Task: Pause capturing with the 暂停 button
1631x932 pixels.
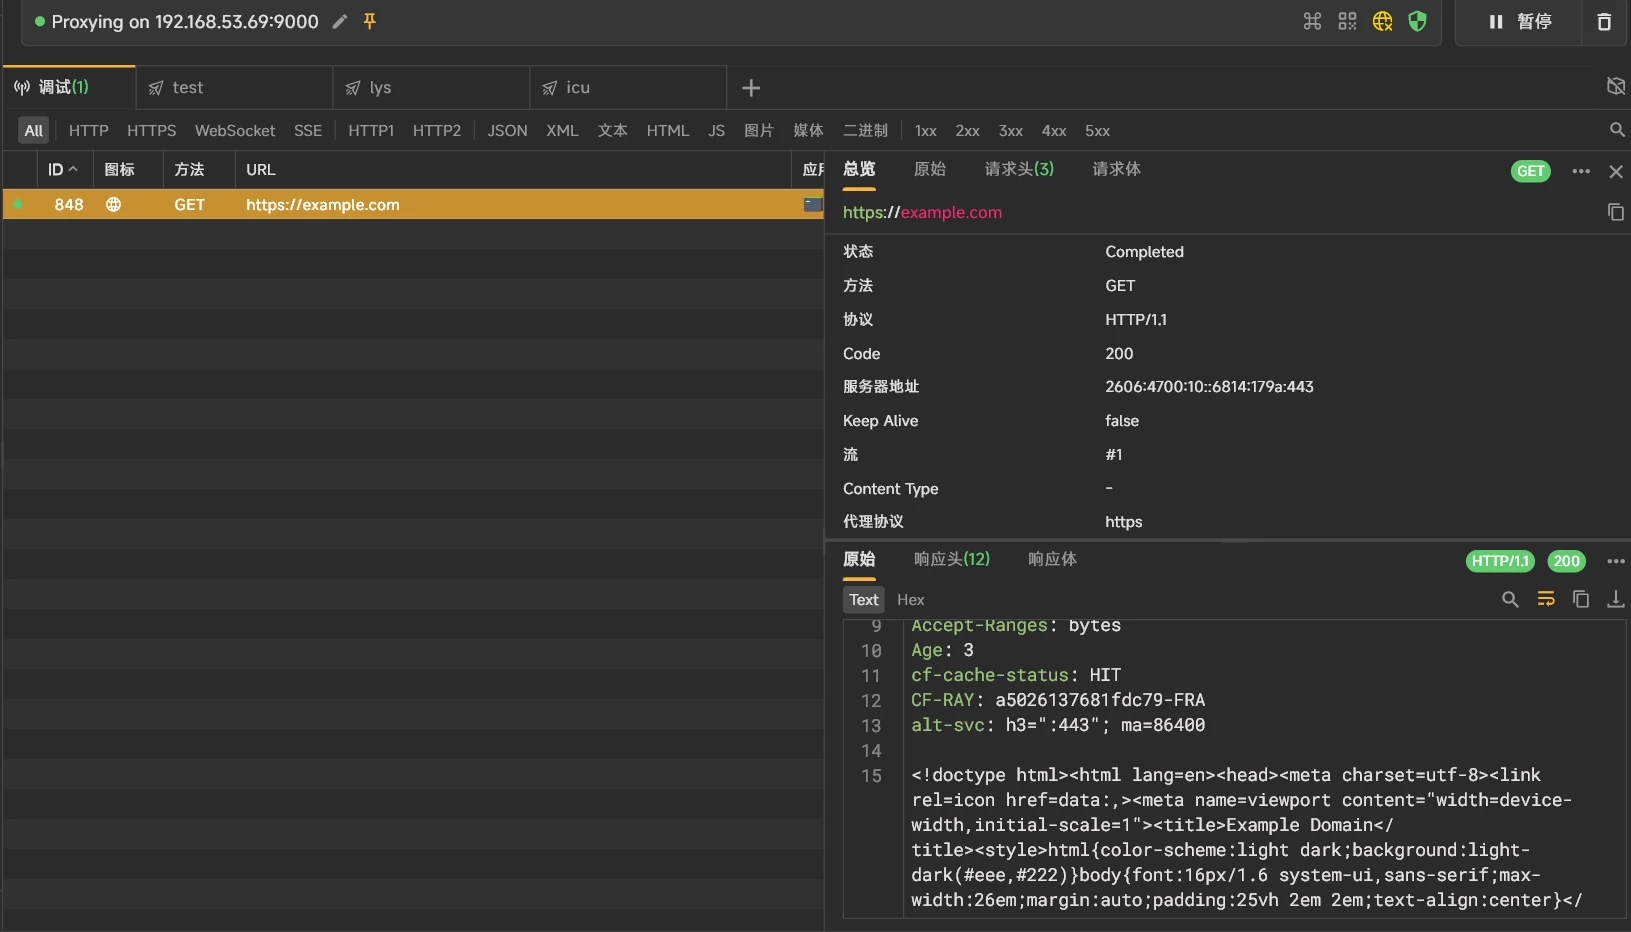Action: coord(1519,22)
